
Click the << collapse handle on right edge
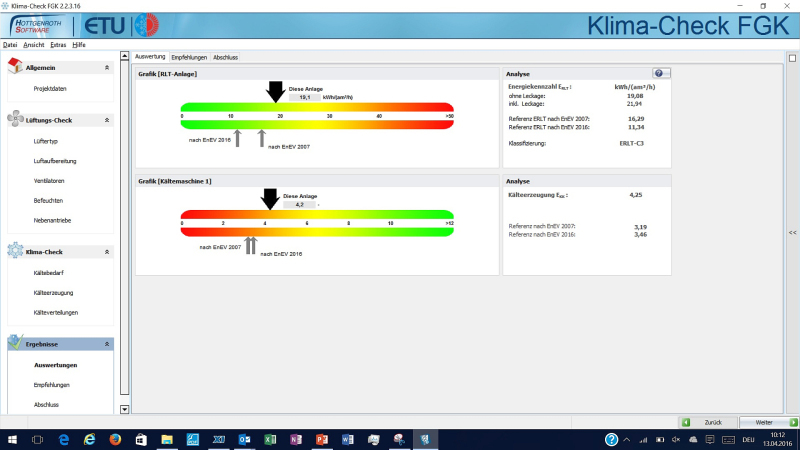pos(792,233)
